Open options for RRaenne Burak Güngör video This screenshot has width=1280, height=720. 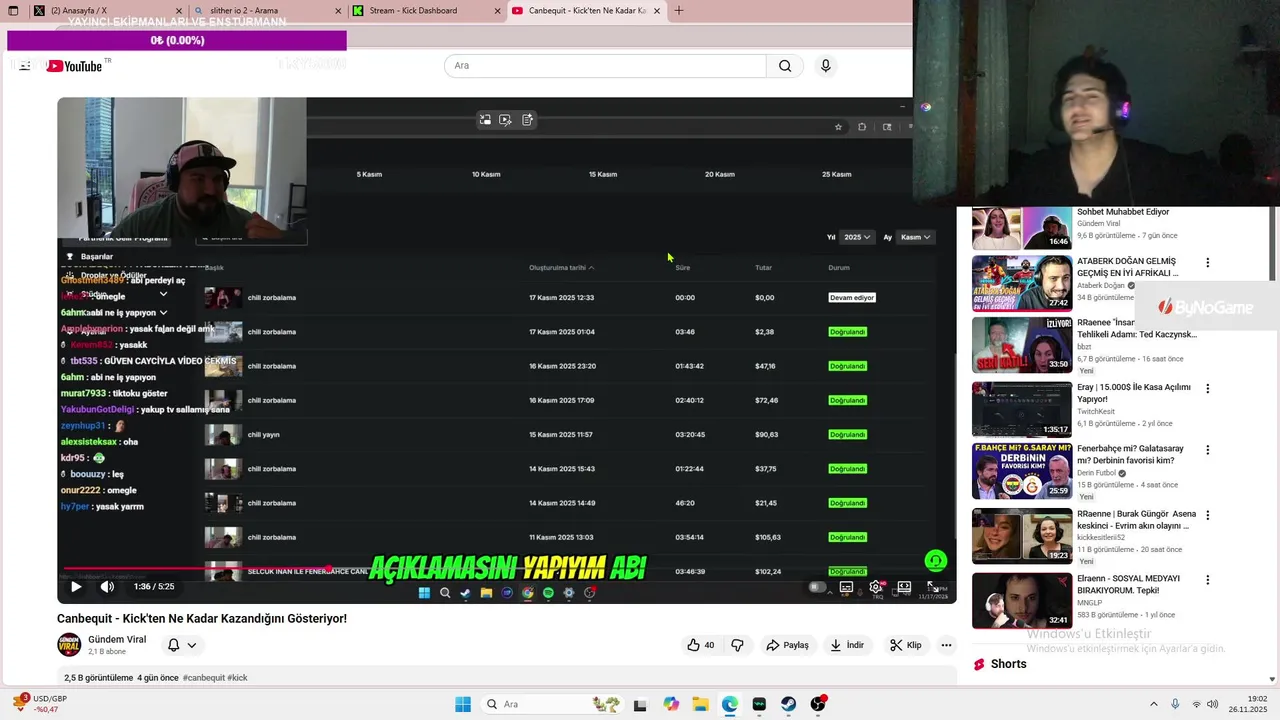1207,516
